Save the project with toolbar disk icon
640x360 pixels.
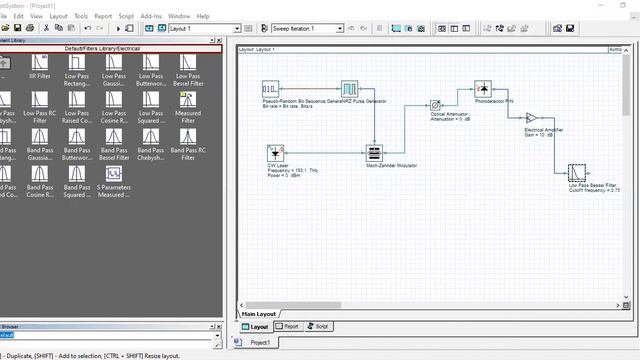coord(18,28)
